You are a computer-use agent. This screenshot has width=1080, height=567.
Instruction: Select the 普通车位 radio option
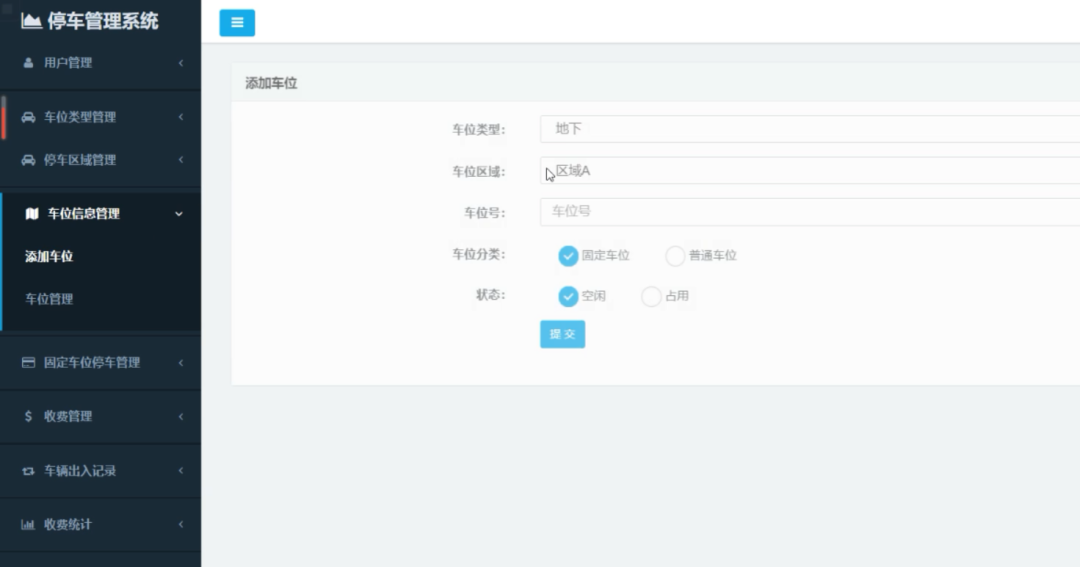click(x=675, y=256)
